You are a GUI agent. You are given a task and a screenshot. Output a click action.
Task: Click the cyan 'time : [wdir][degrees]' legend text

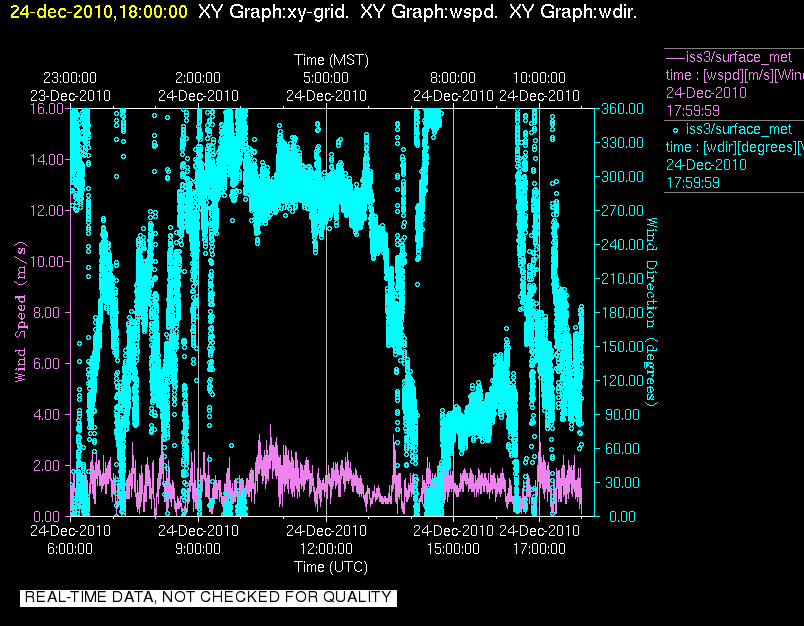tap(734, 148)
